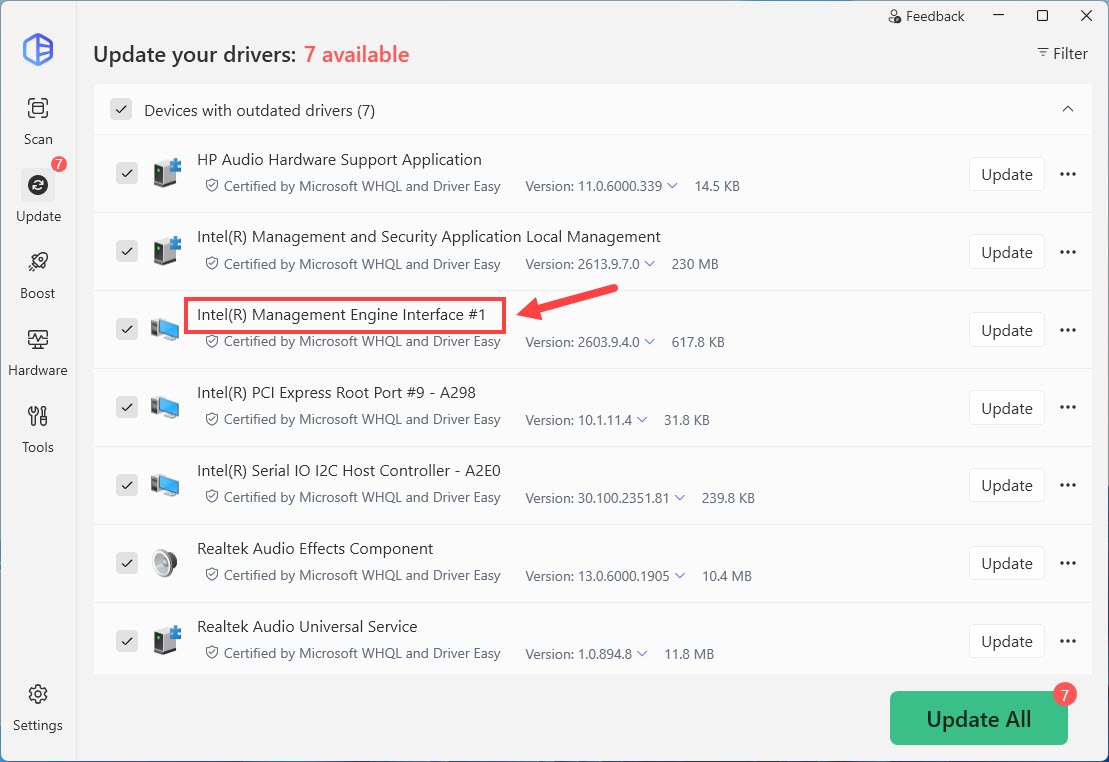Click the 230 MB file size
1109x762 pixels.
coord(695,264)
